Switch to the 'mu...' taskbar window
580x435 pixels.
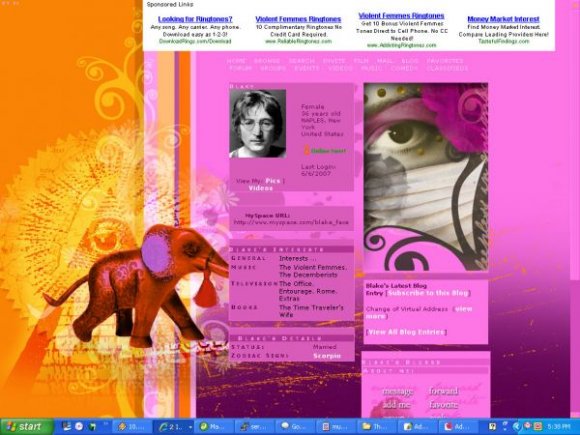click(x=335, y=427)
